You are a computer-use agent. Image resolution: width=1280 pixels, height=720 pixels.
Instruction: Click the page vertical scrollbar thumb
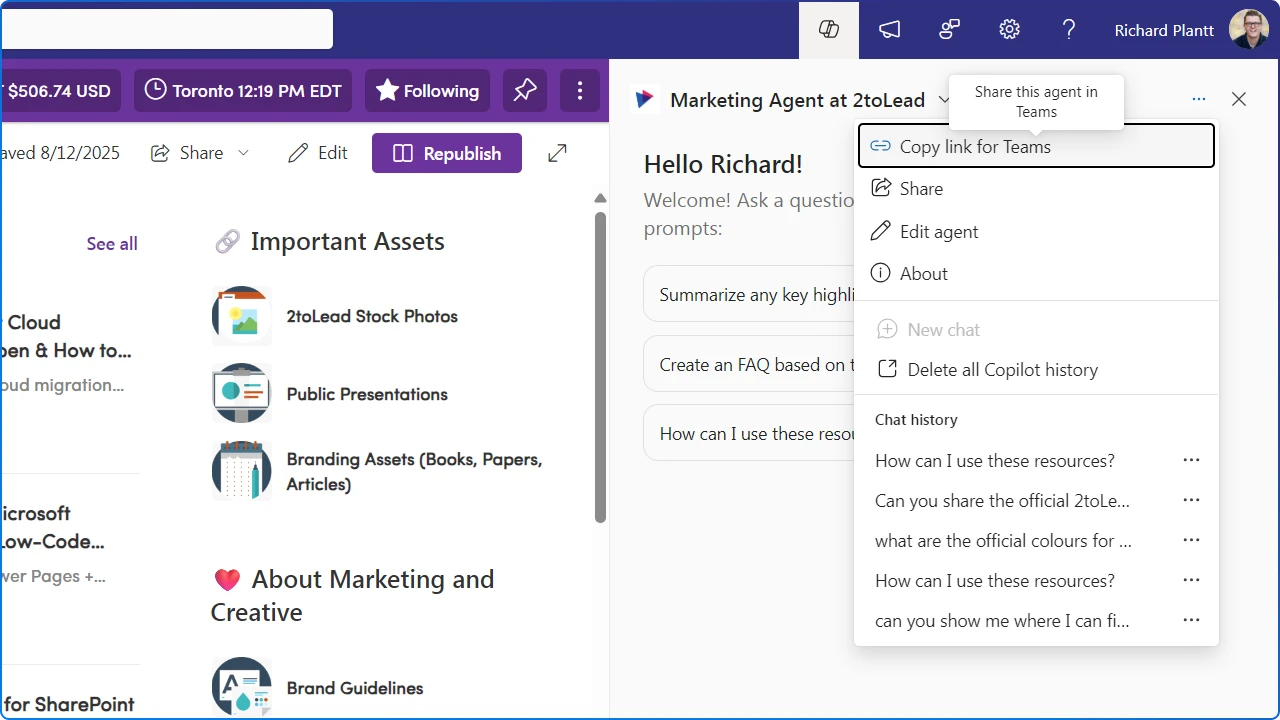(x=600, y=367)
